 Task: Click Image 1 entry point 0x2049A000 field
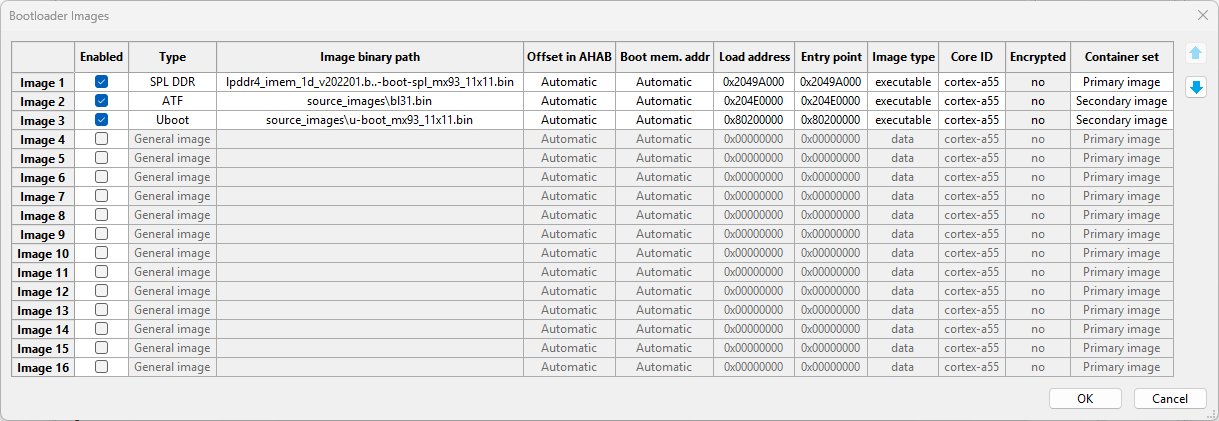830,82
